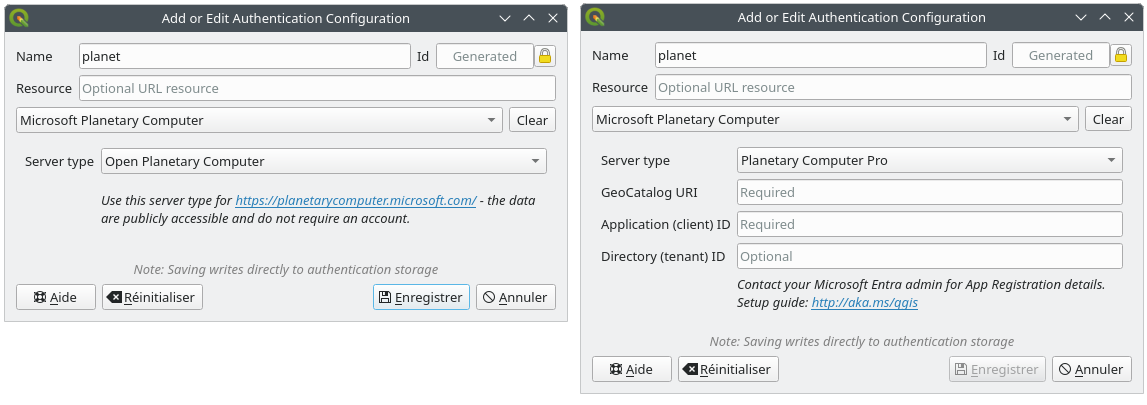
Task: Close the left dialog with X button
Action: 553,18
